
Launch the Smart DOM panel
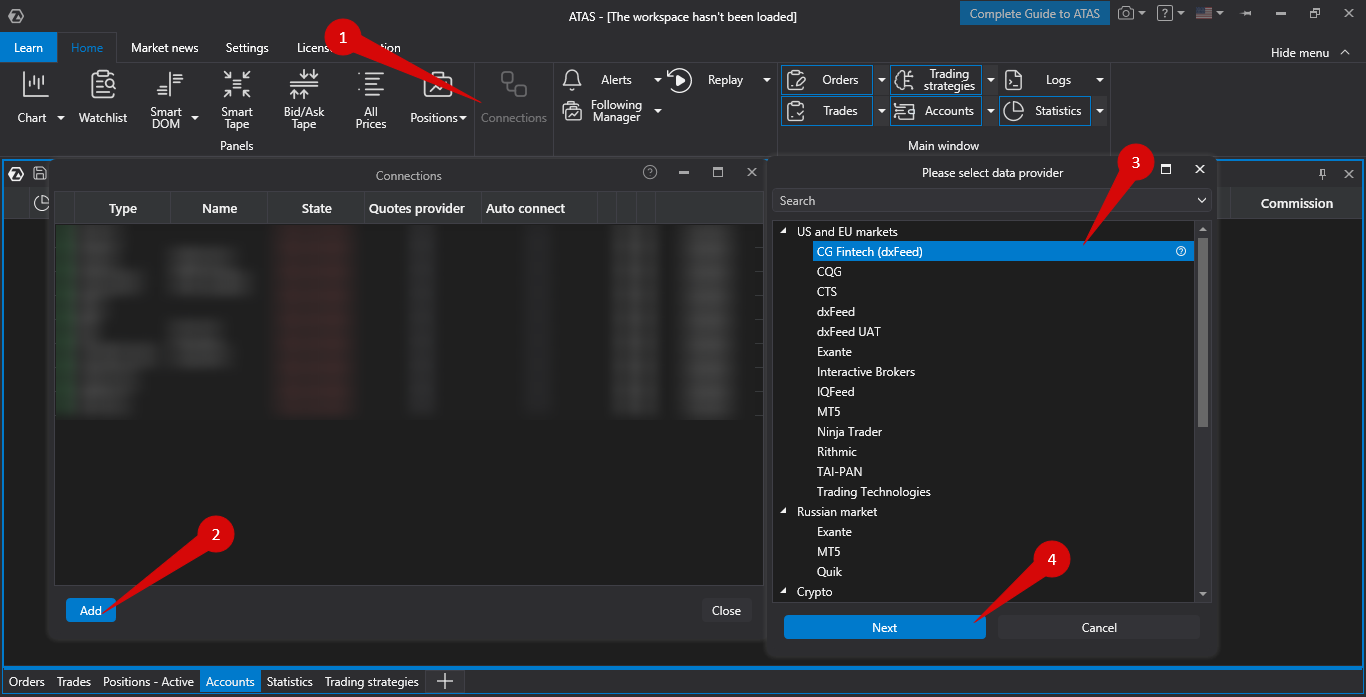point(166,99)
